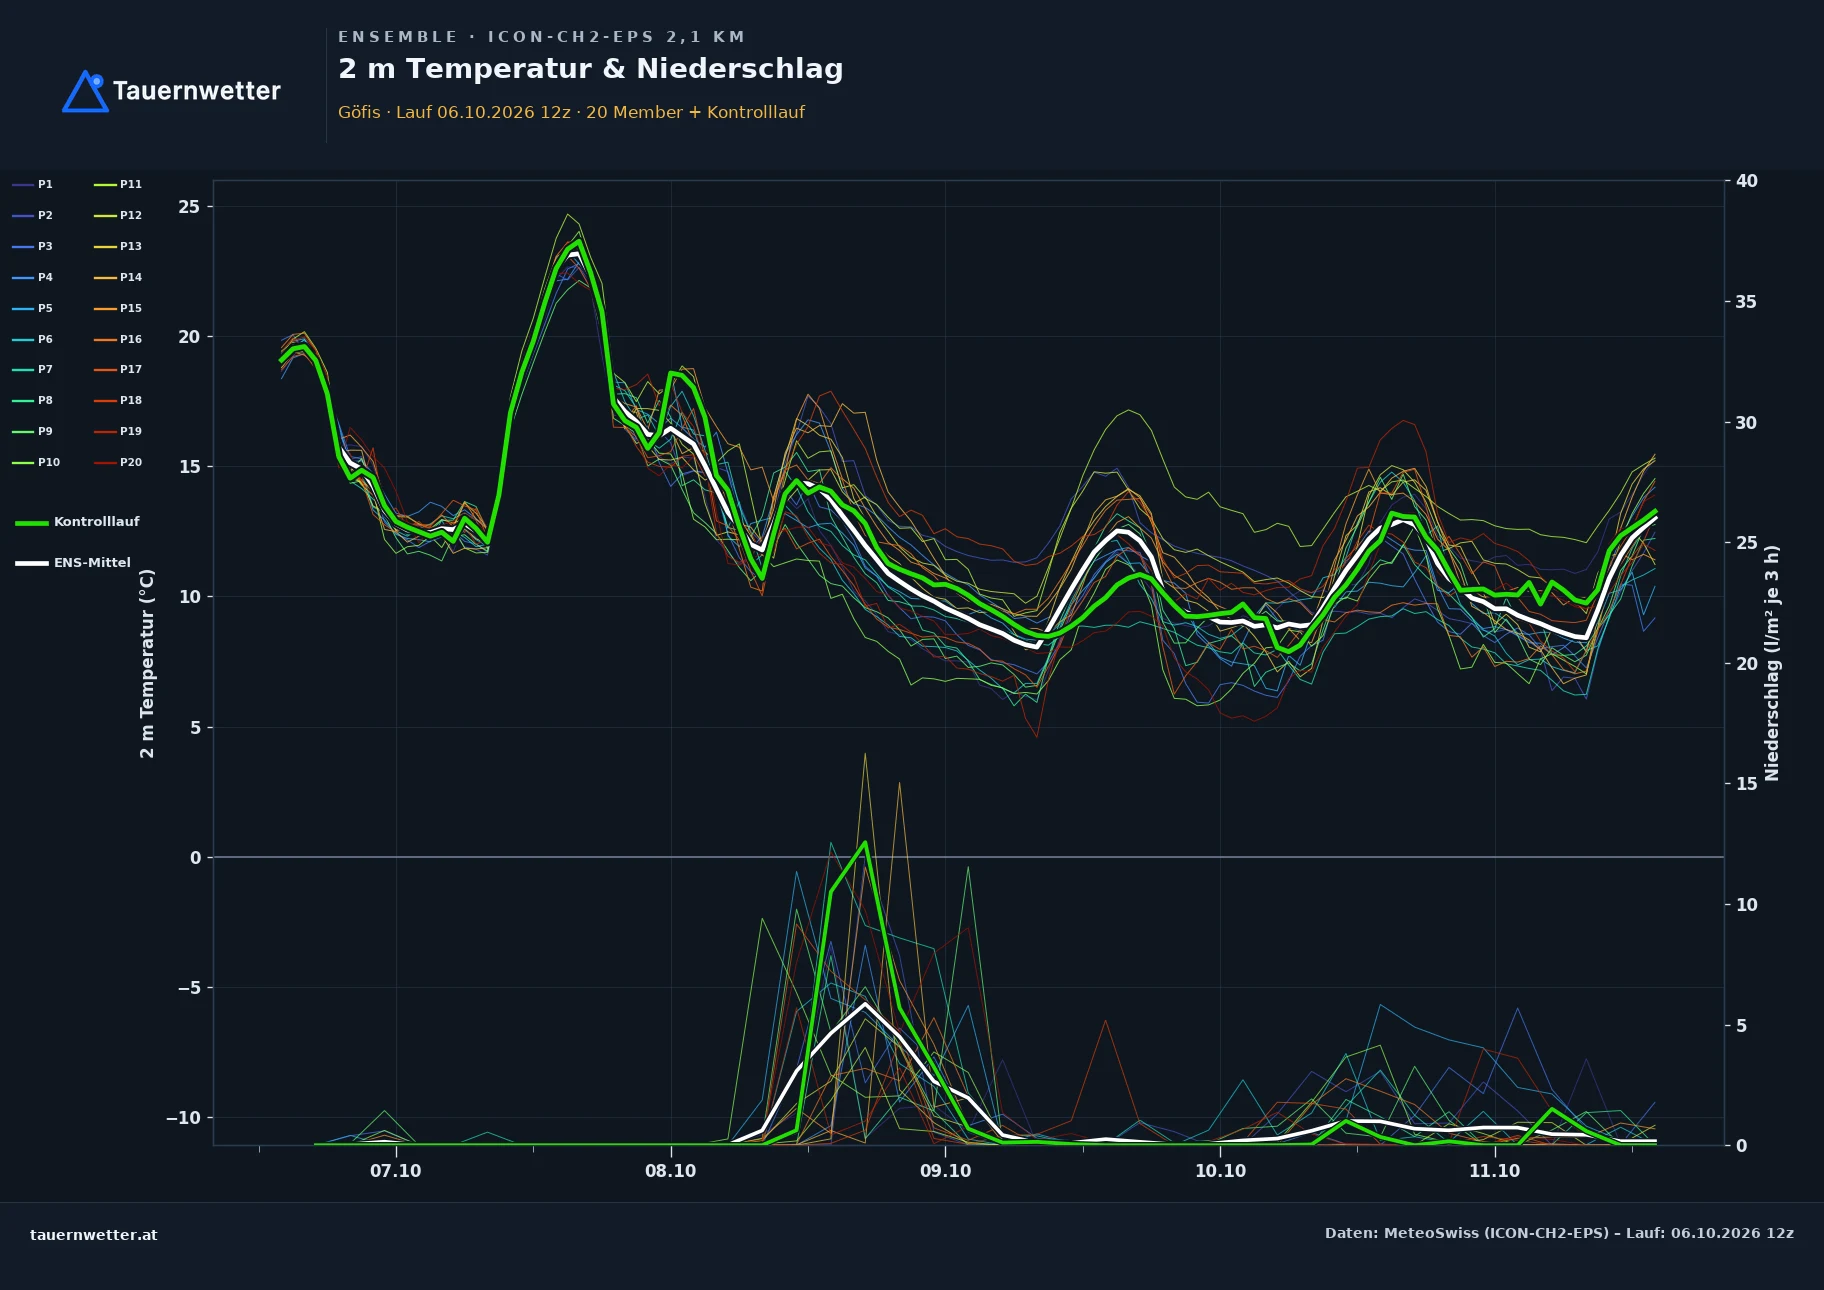Click the '2 m Temperatur (°C)' axis title
The image size is (1824, 1290).
[147, 663]
